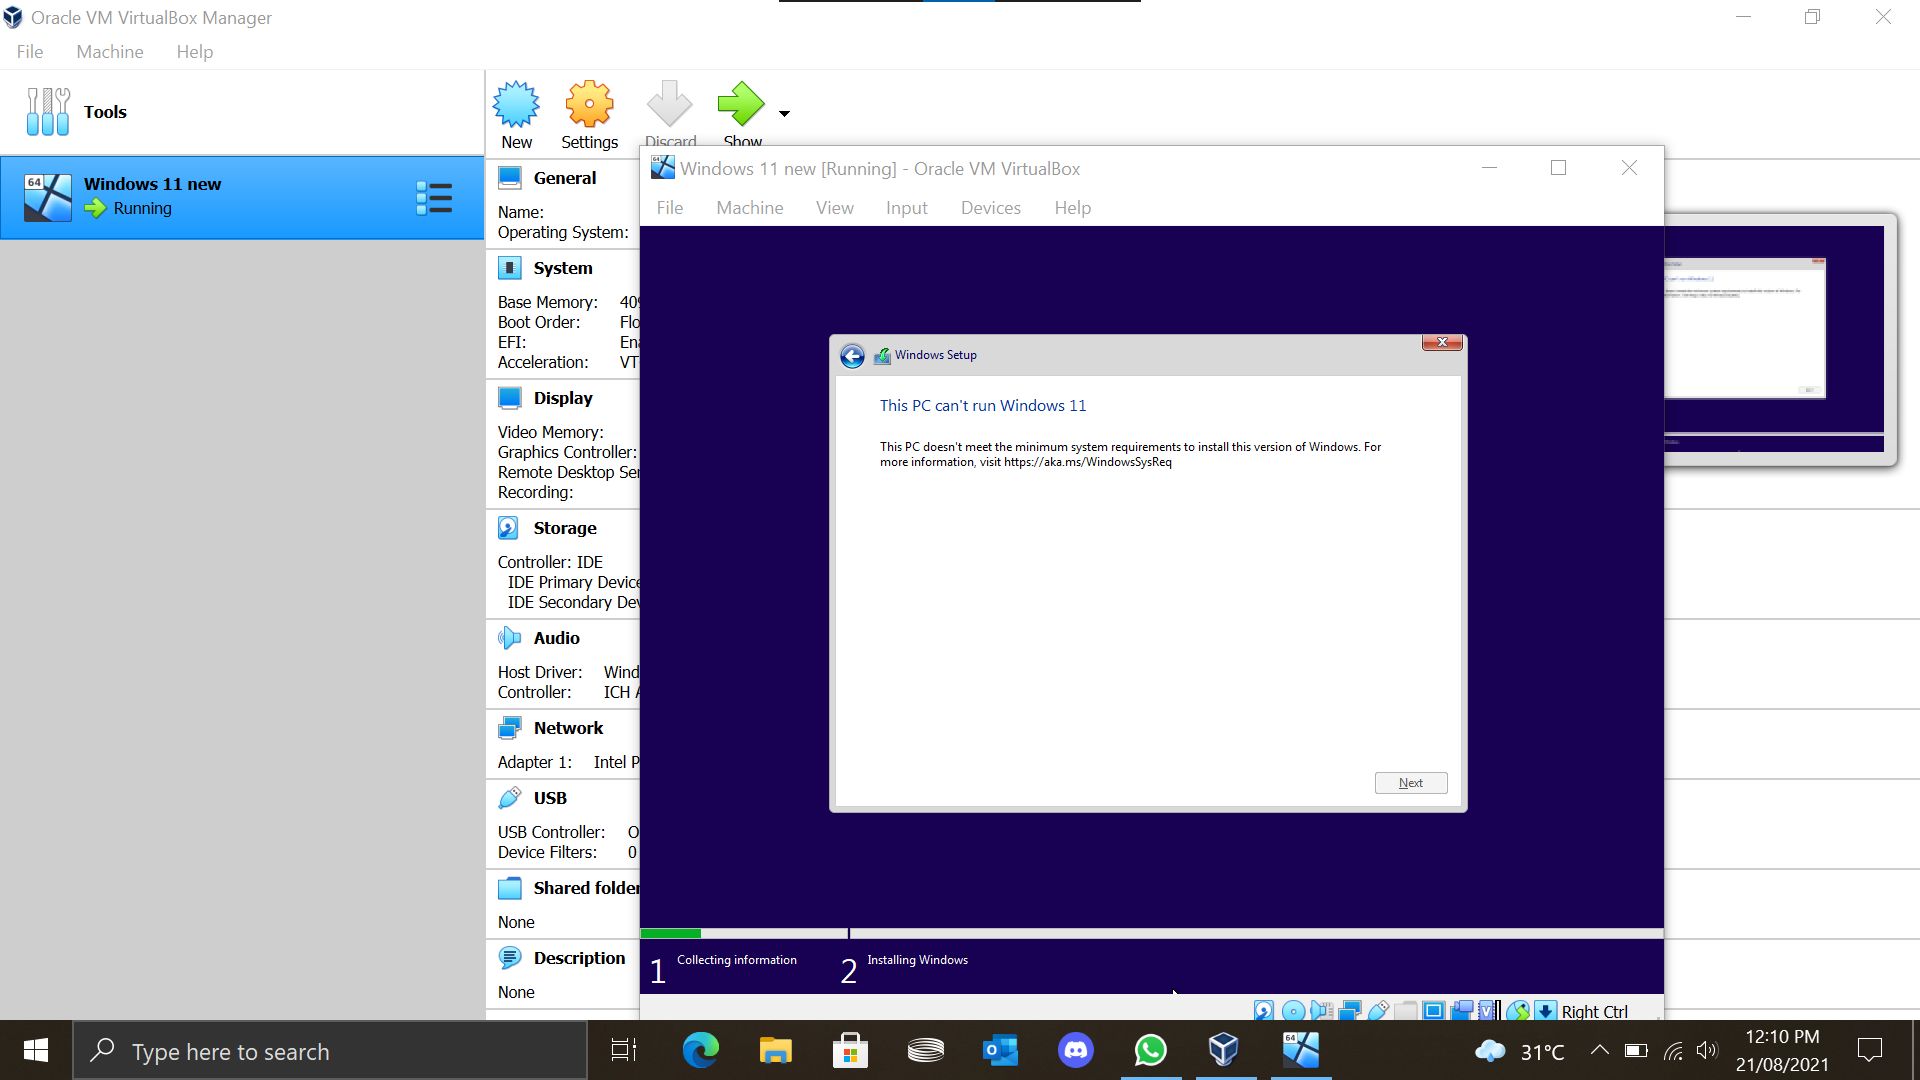The width and height of the screenshot is (1920, 1080).
Task: Open Machine menu in the VM window
Action: 750,208
